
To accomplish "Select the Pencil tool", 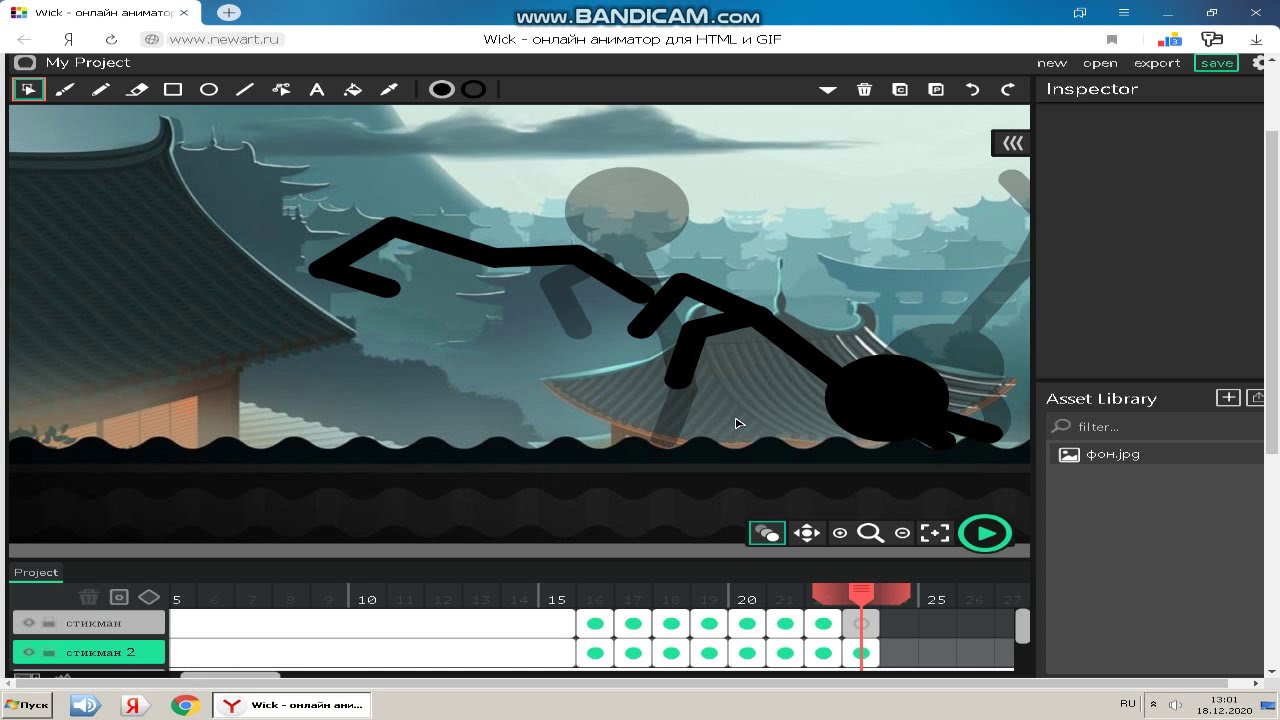I will pyautogui.click(x=101, y=89).
